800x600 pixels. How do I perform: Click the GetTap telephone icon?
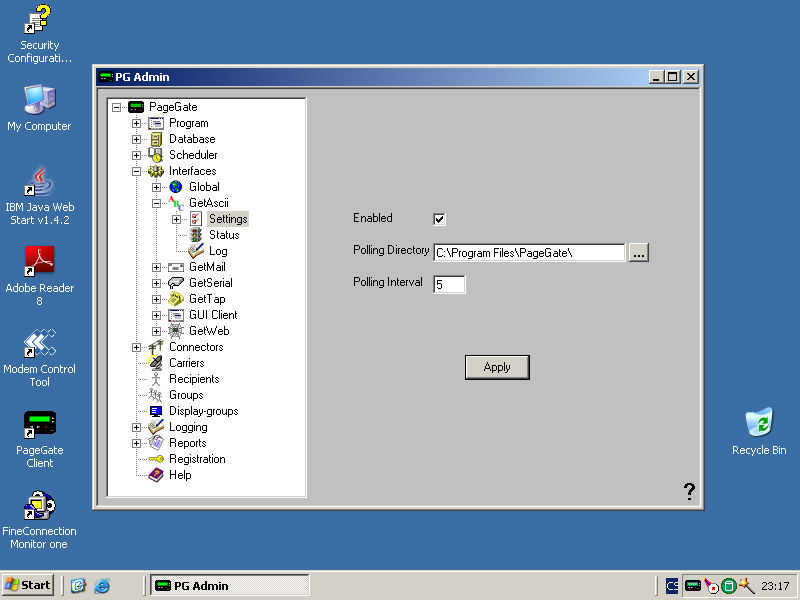point(176,299)
